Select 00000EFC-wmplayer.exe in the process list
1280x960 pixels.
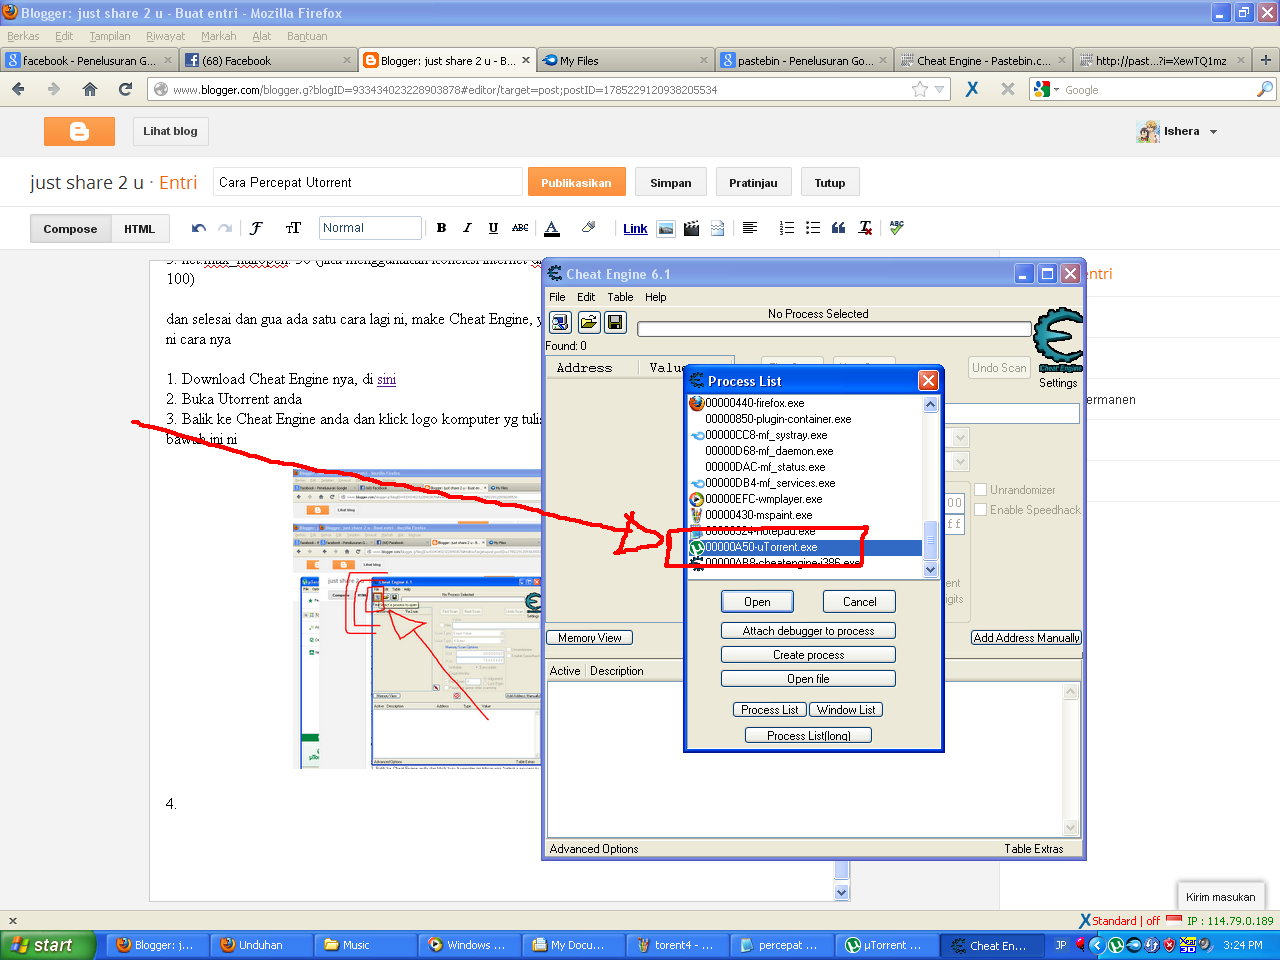805,499
